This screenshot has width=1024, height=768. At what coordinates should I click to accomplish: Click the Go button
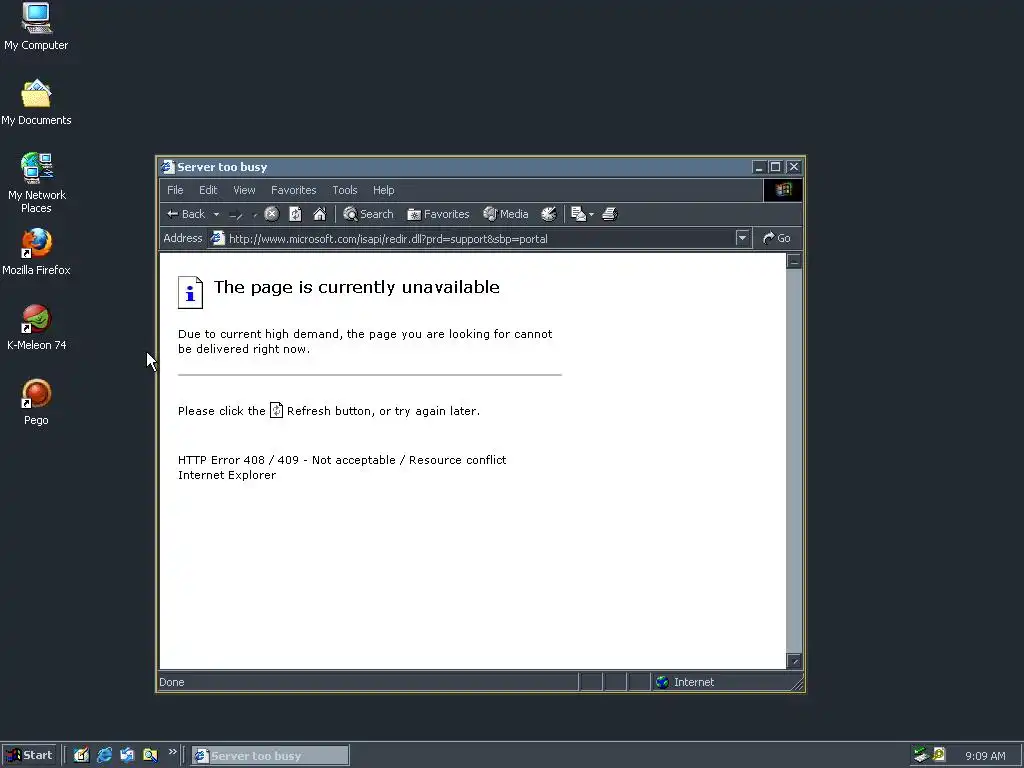point(776,238)
